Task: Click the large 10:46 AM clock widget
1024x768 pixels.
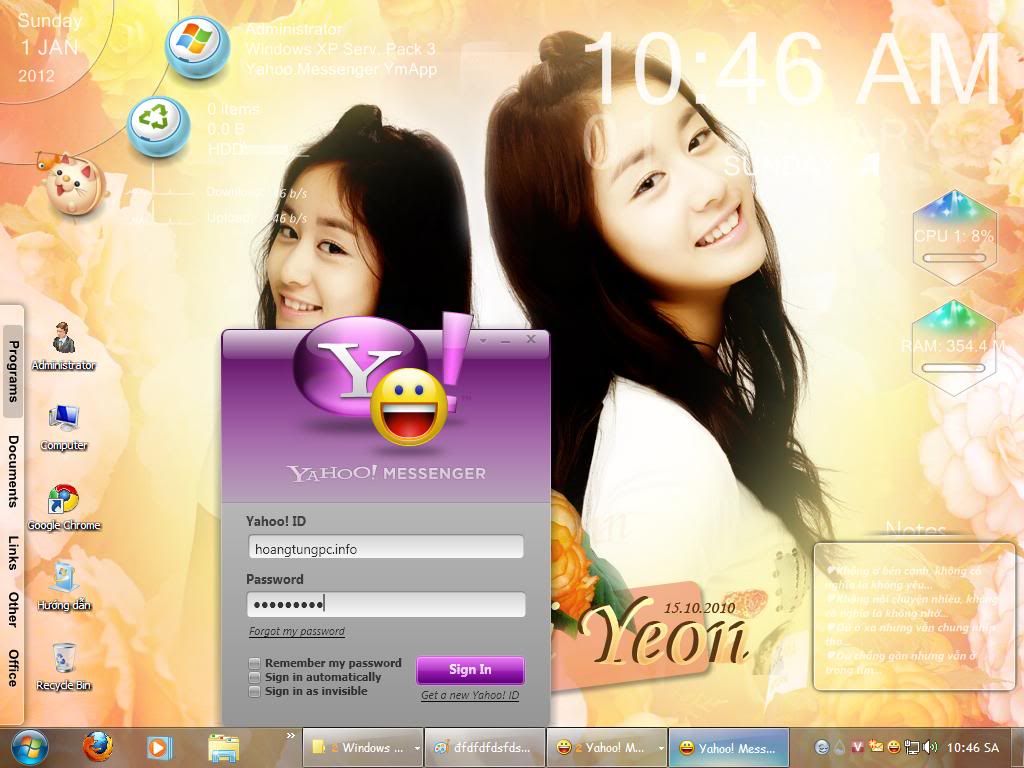Action: (x=792, y=69)
